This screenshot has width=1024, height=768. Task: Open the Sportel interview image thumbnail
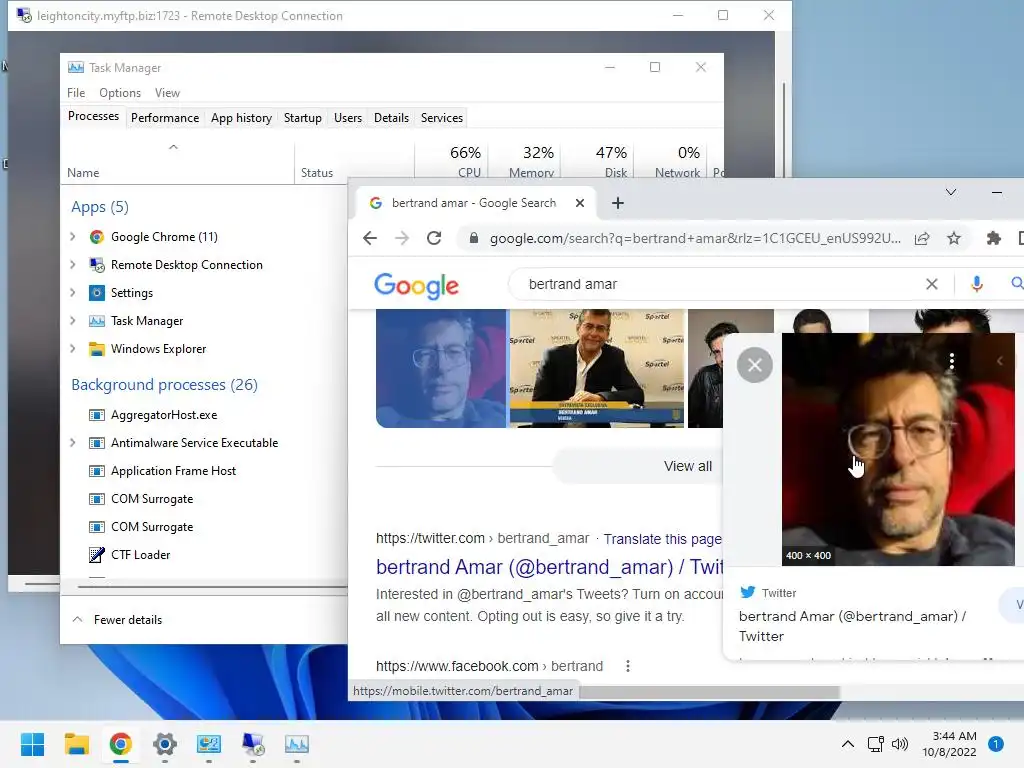point(596,368)
